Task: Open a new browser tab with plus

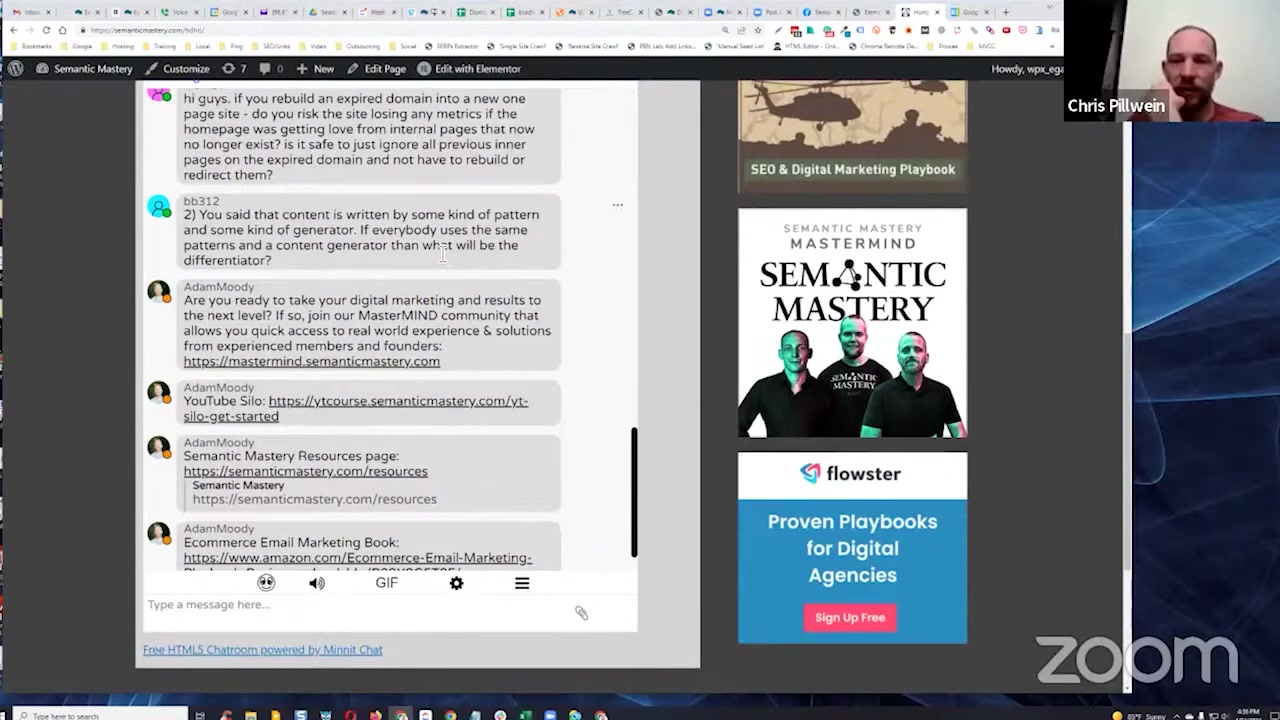Action: point(1005,12)
